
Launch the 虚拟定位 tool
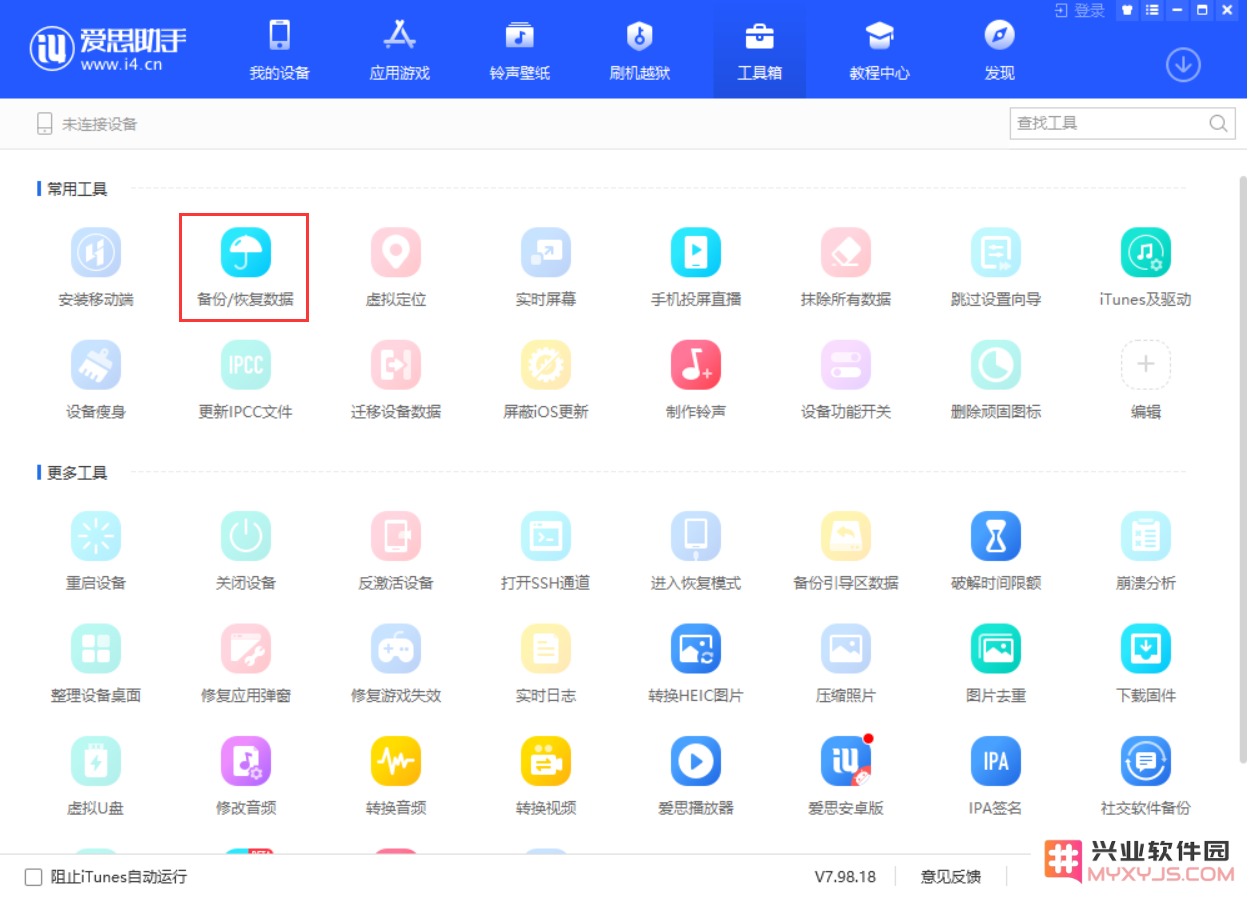pyautogui.click(x=396, y=267)
